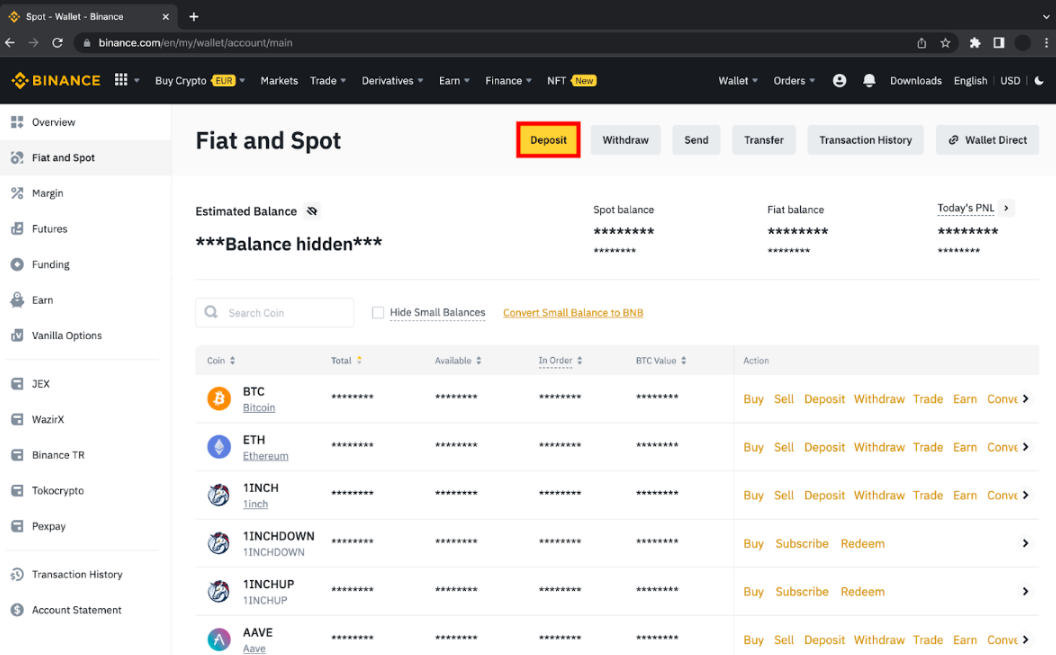Click the 1INCHUP coin icon

219,591
